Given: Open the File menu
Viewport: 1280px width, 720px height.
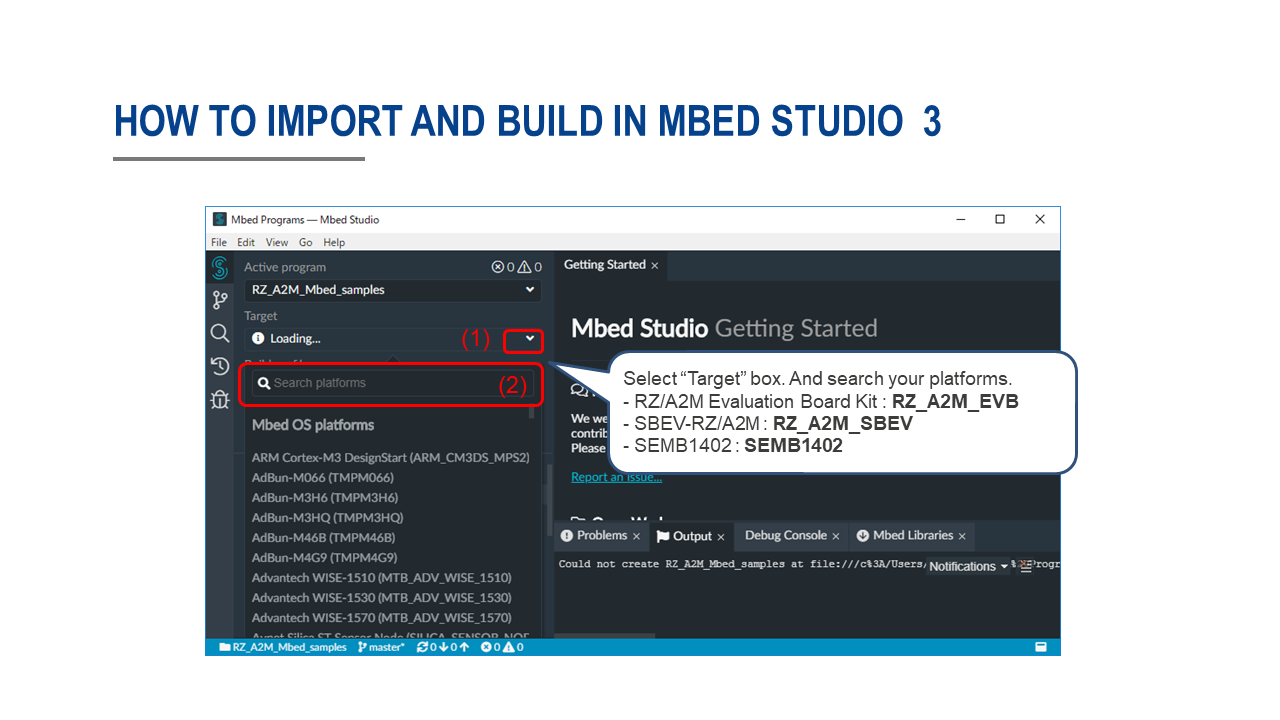Looking at the screenshot, I should coord(219,242).
